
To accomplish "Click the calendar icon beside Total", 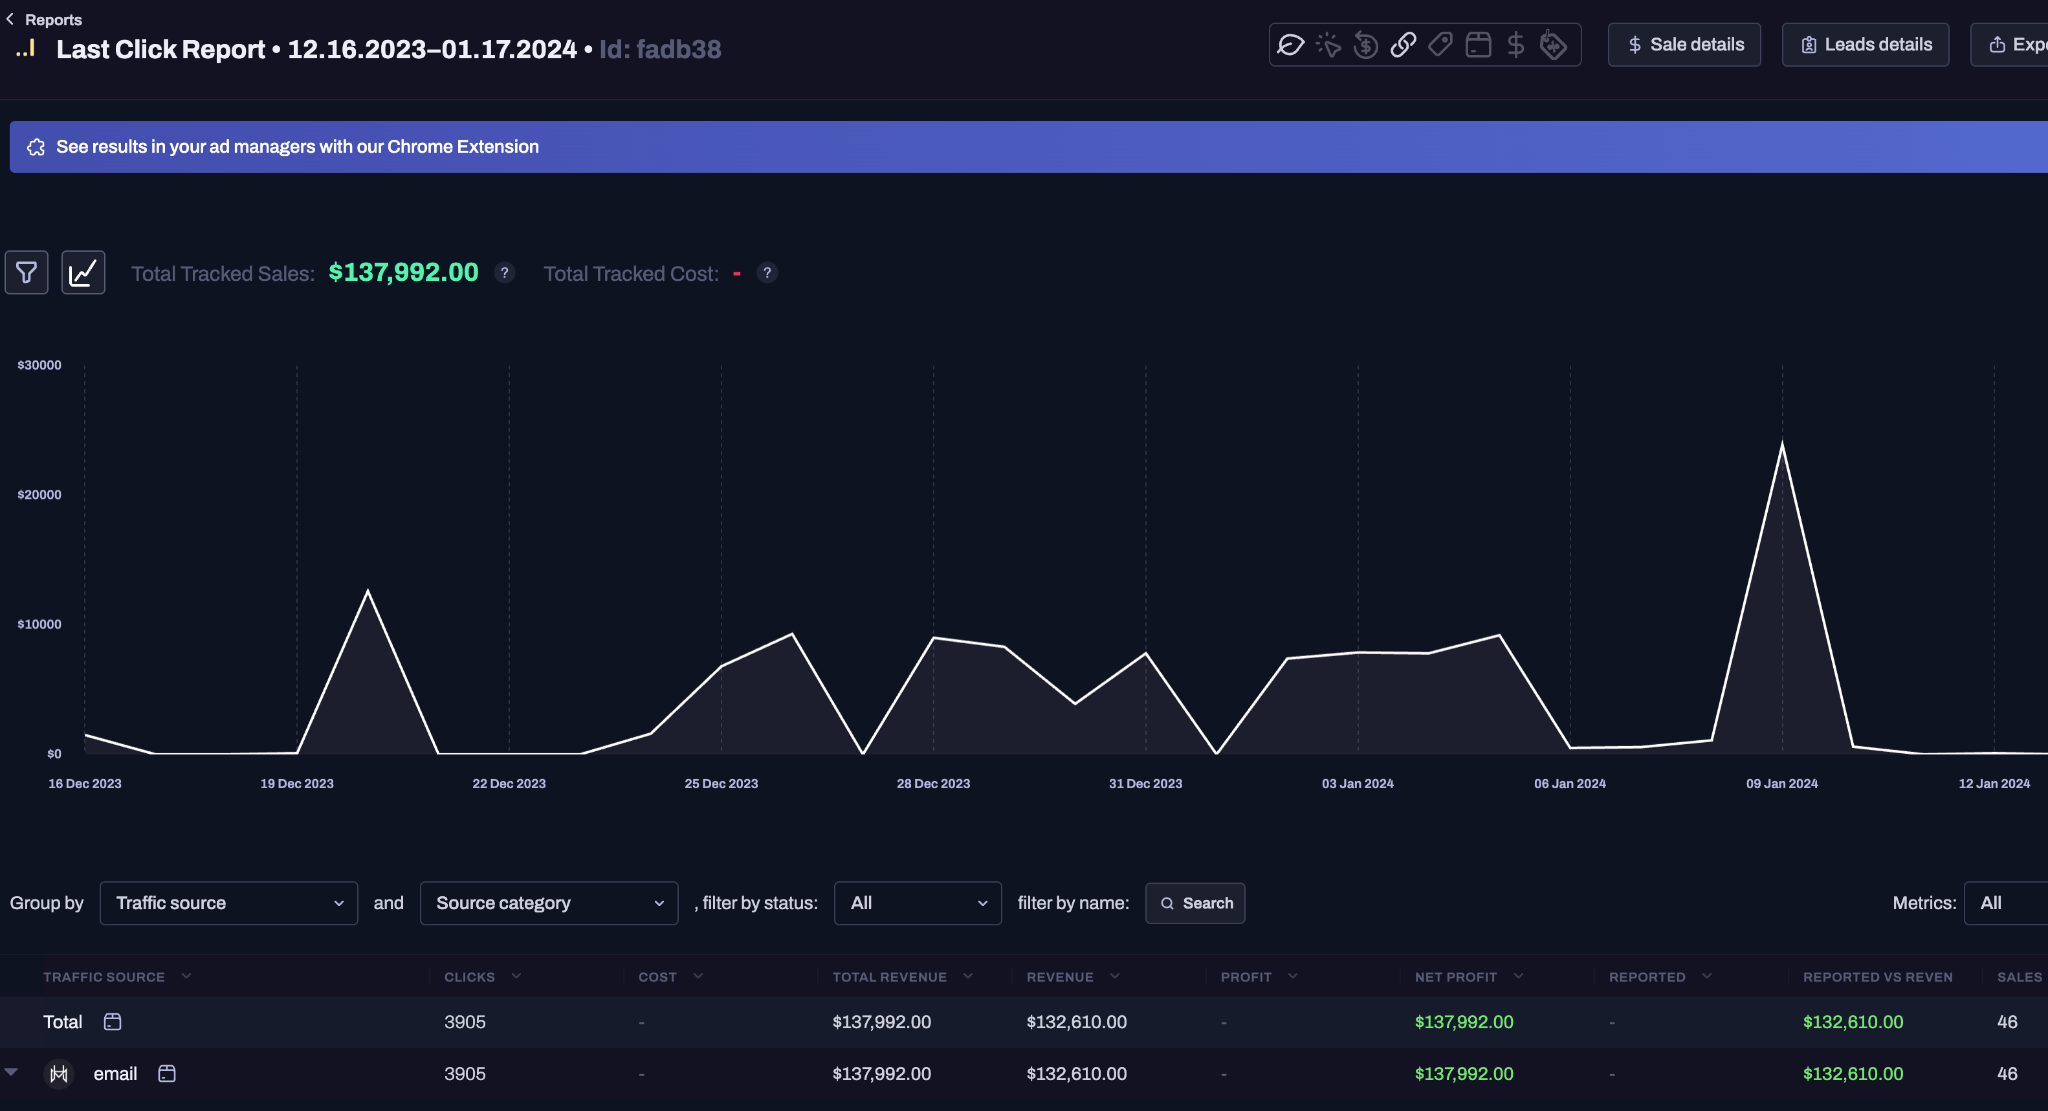I will coord(113,1022).
